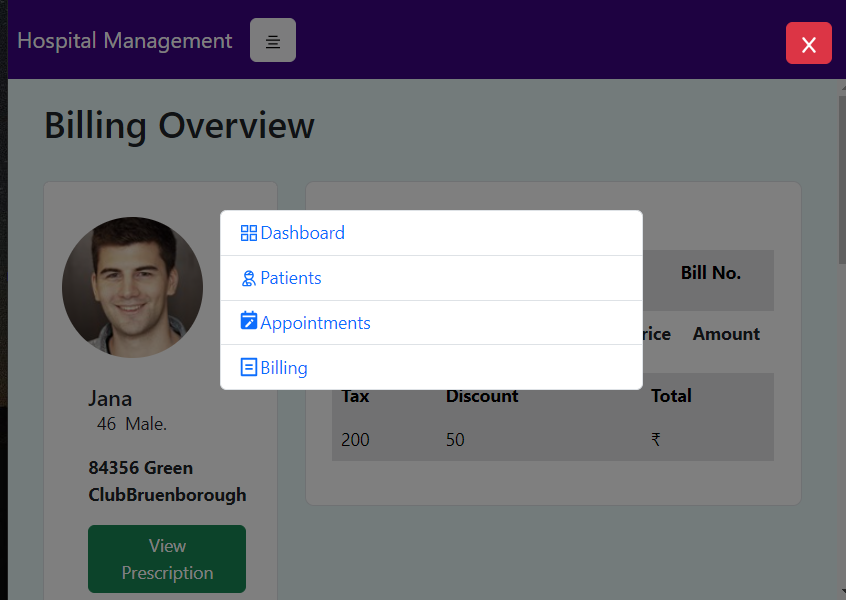Click the hamburger navigation menu icon
The height and width of the screenshot is (600, 846).
(272, 40)
